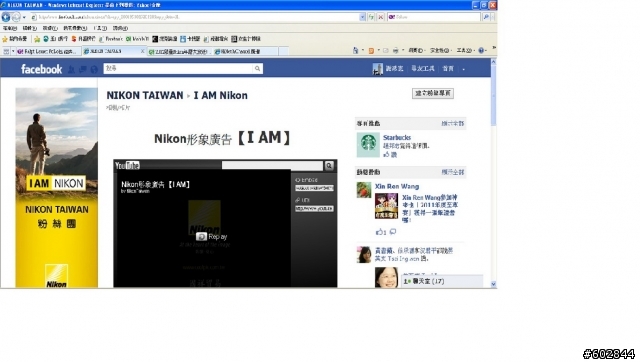Viewport: 640px width, 362px height.
Task: Open the profile picture in Facebook header
Action: pyautogui.click(x=378, y=69)
